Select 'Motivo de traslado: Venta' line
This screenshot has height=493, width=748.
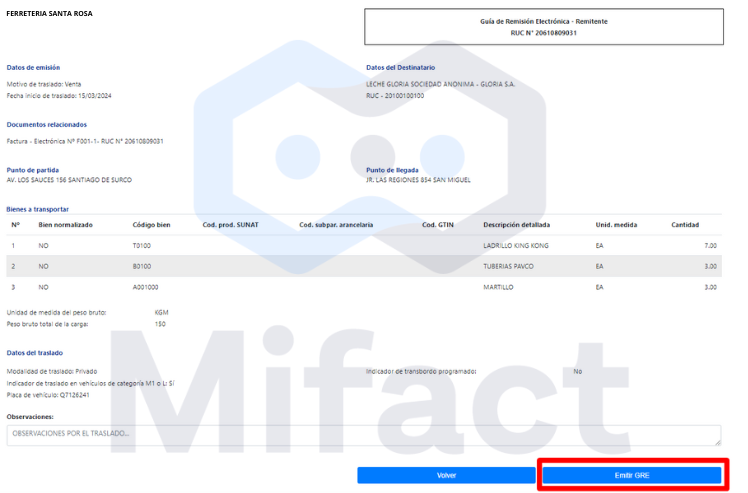44,84
